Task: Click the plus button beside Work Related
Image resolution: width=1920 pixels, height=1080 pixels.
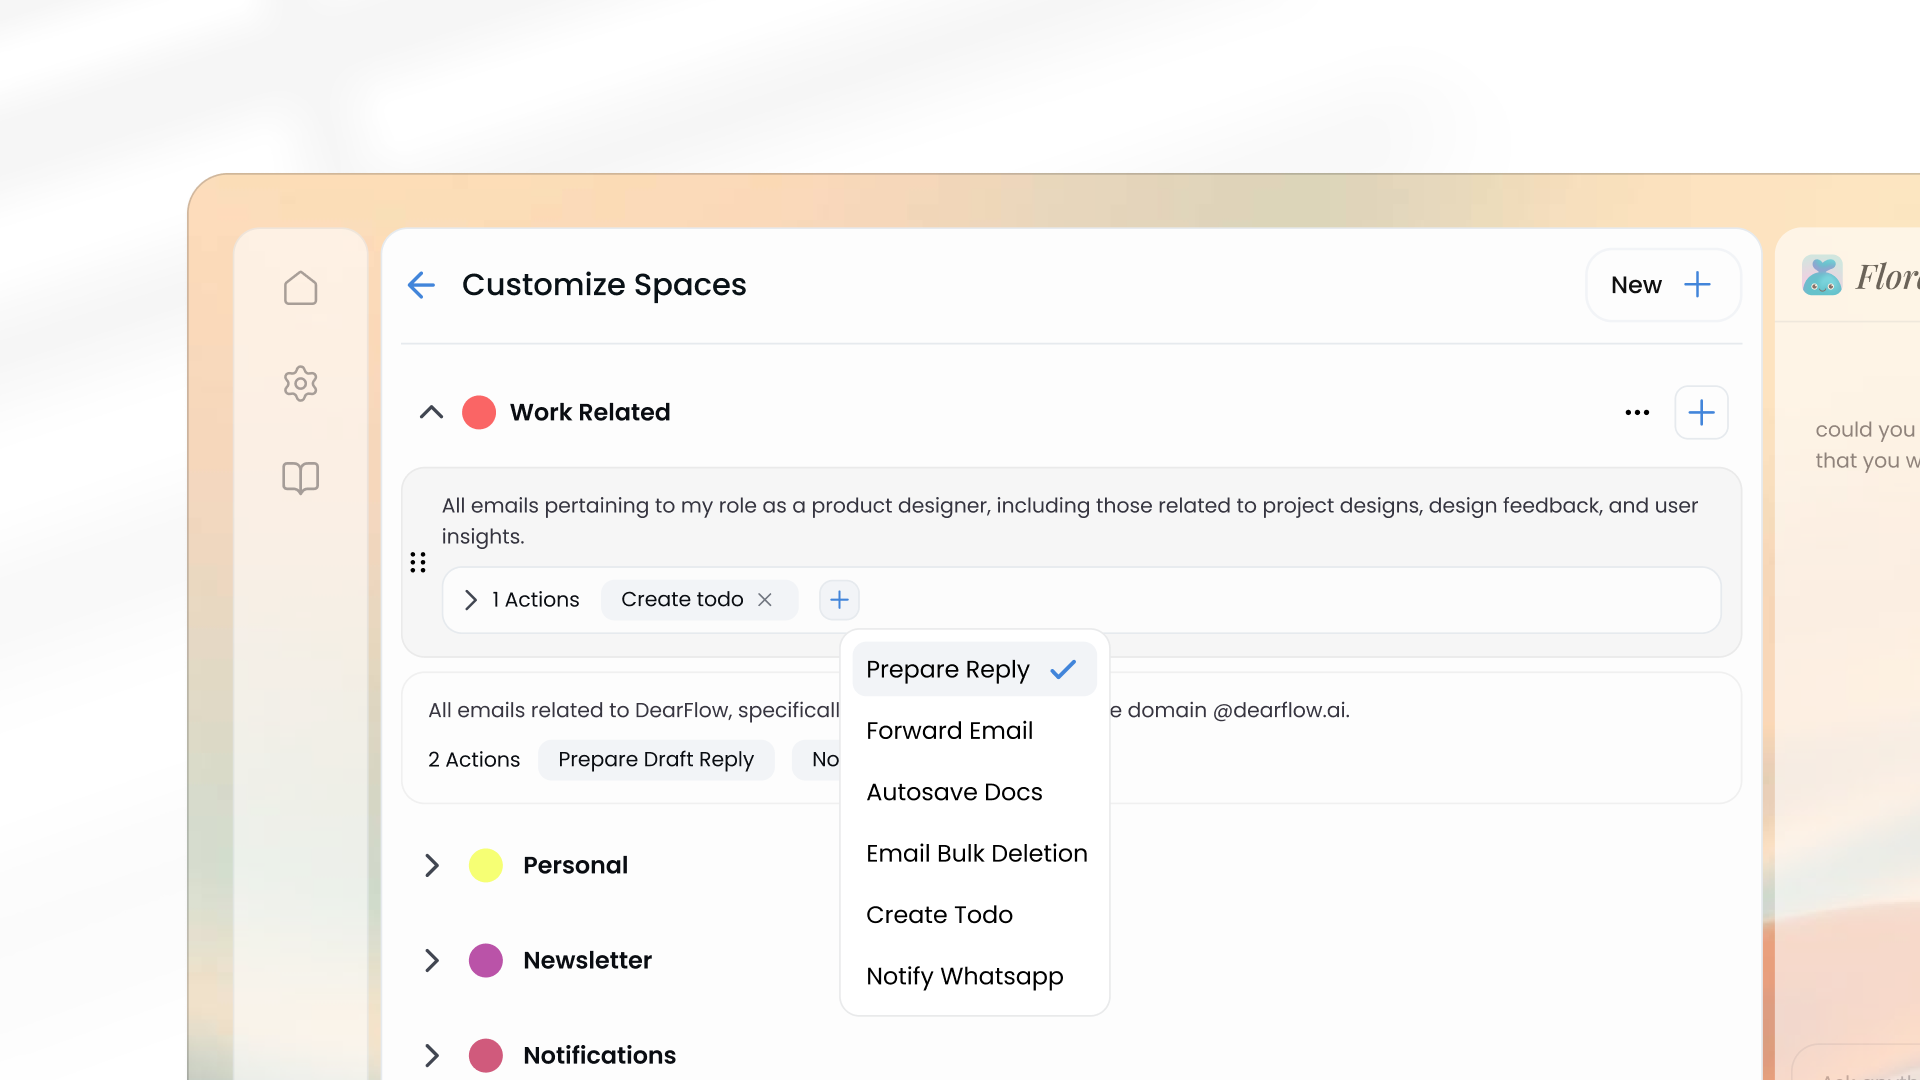Action: click(x=1701, y=412)
